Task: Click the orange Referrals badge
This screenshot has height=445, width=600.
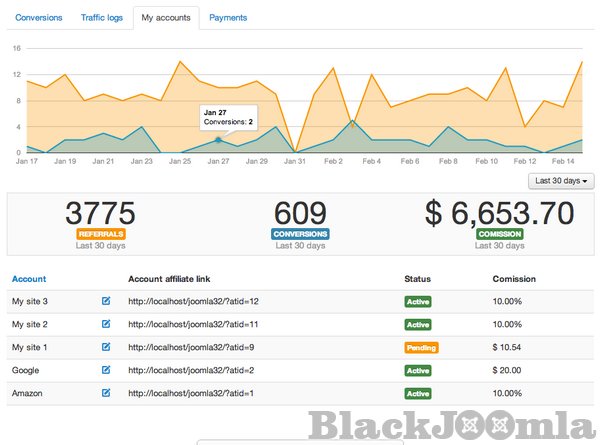Action: (x=101, y=233)
